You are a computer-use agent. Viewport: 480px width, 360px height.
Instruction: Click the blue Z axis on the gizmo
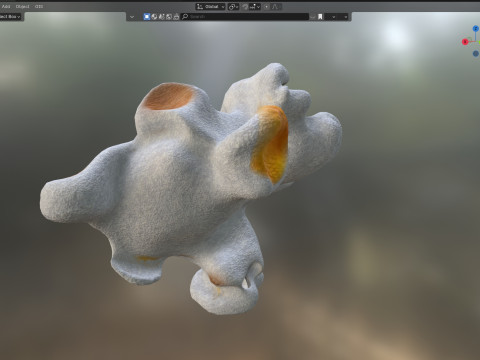coord(476,29)
